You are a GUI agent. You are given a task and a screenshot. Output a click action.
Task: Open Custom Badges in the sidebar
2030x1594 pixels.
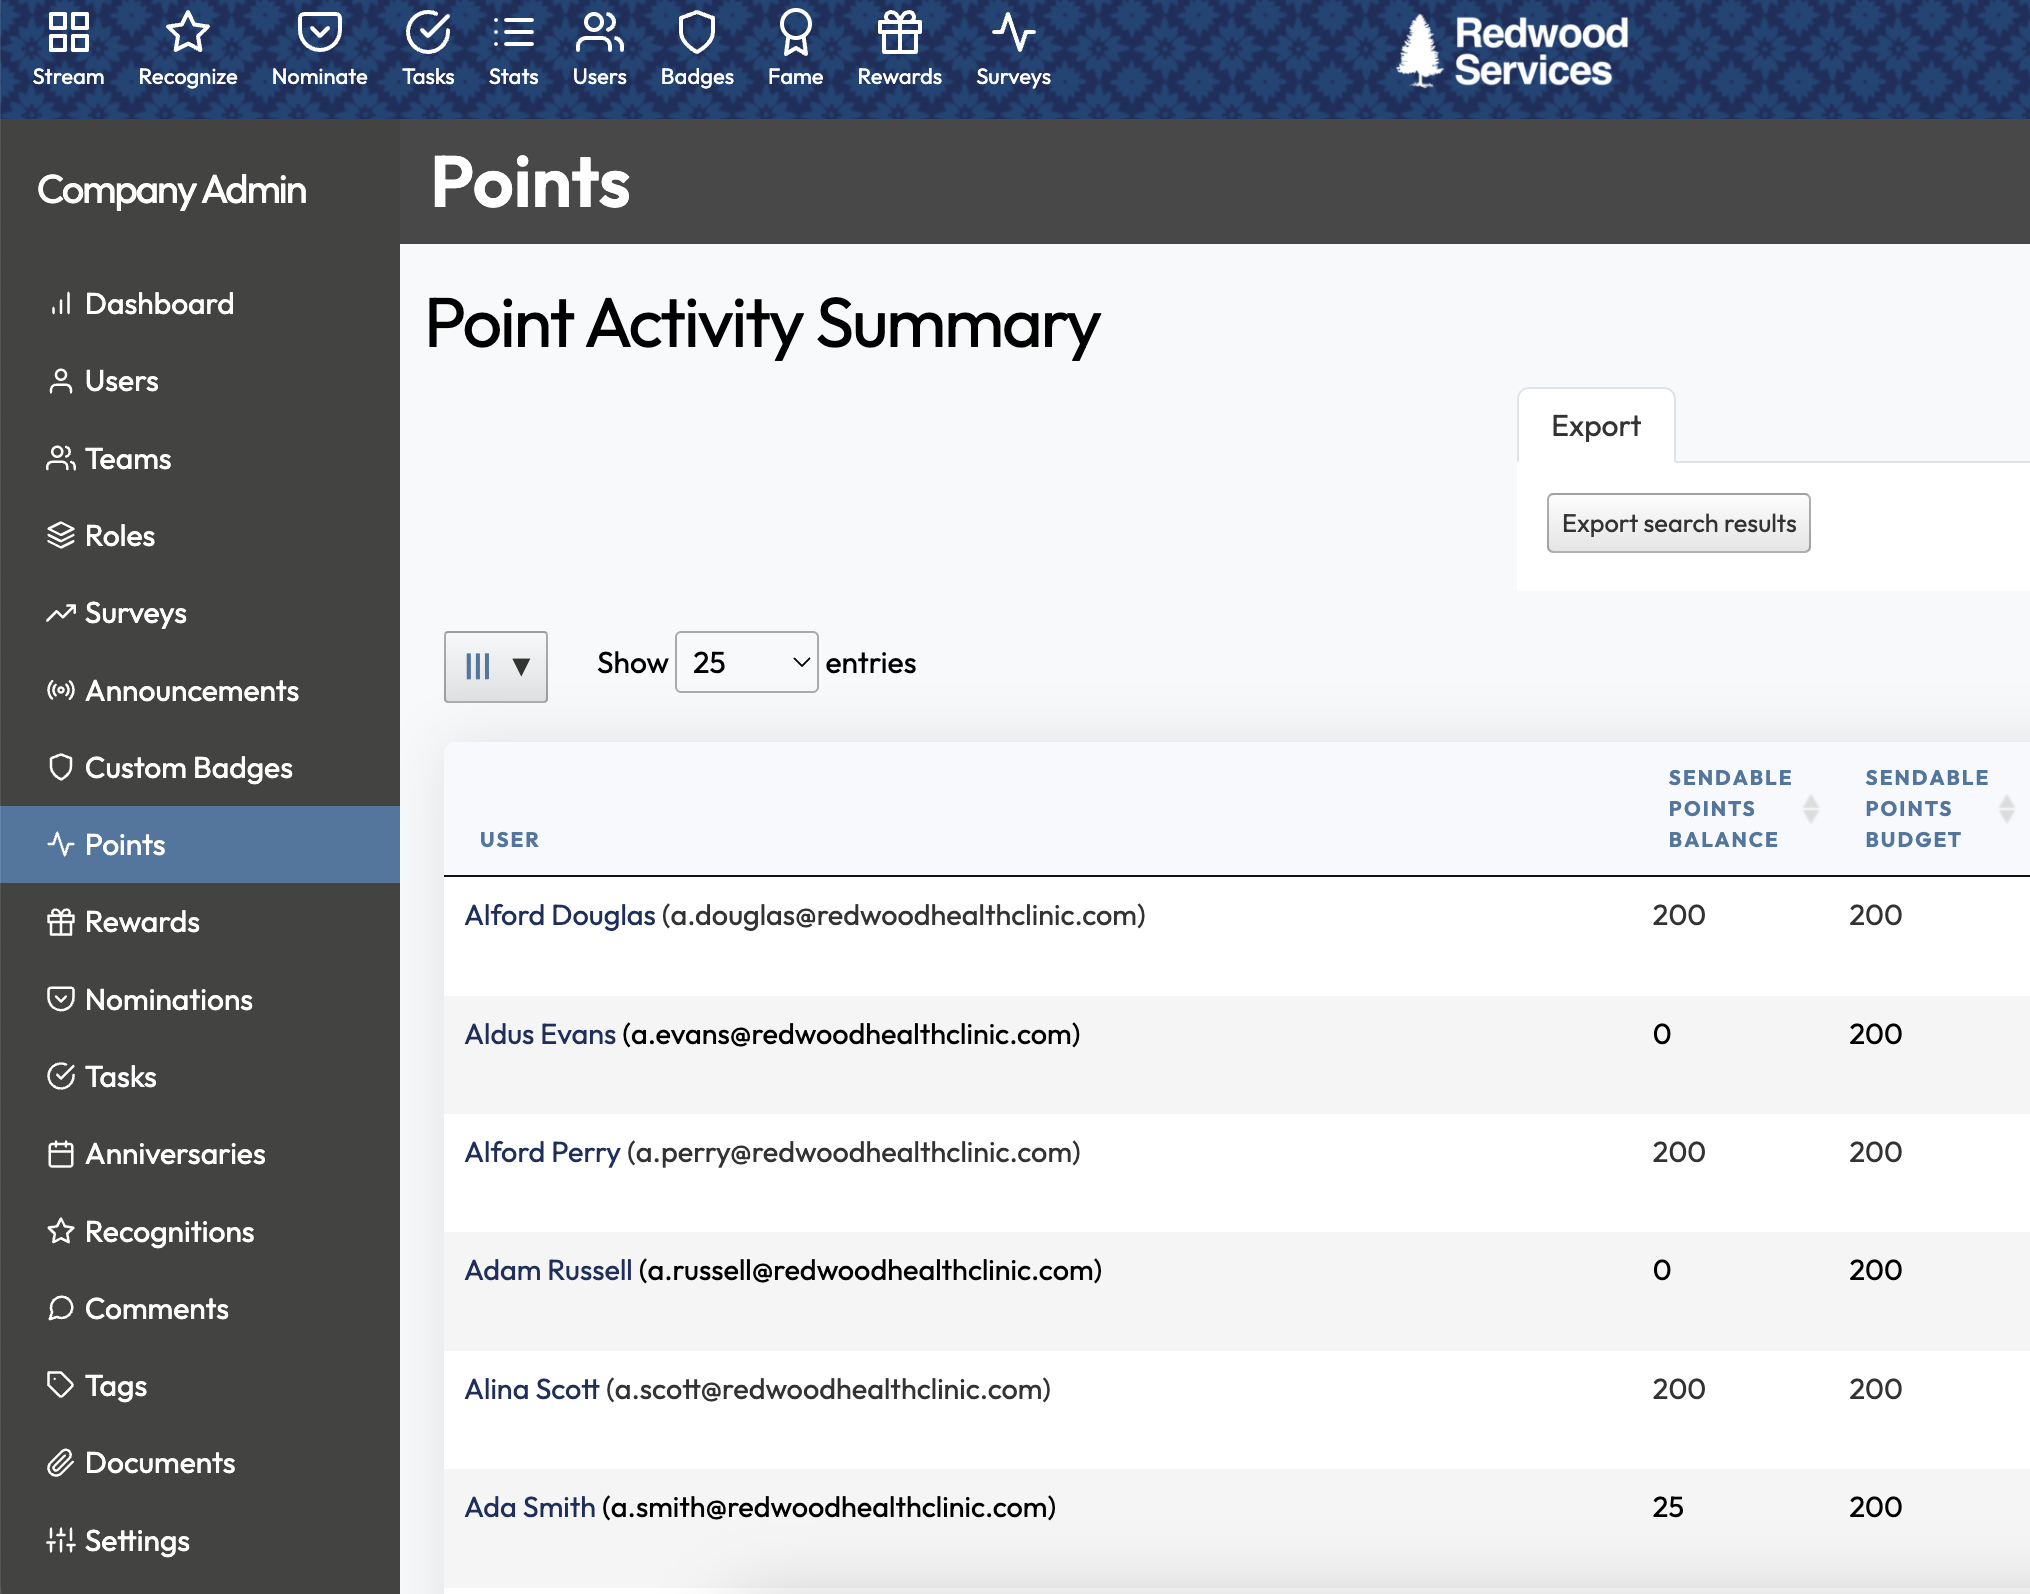(x=188, y=768)
